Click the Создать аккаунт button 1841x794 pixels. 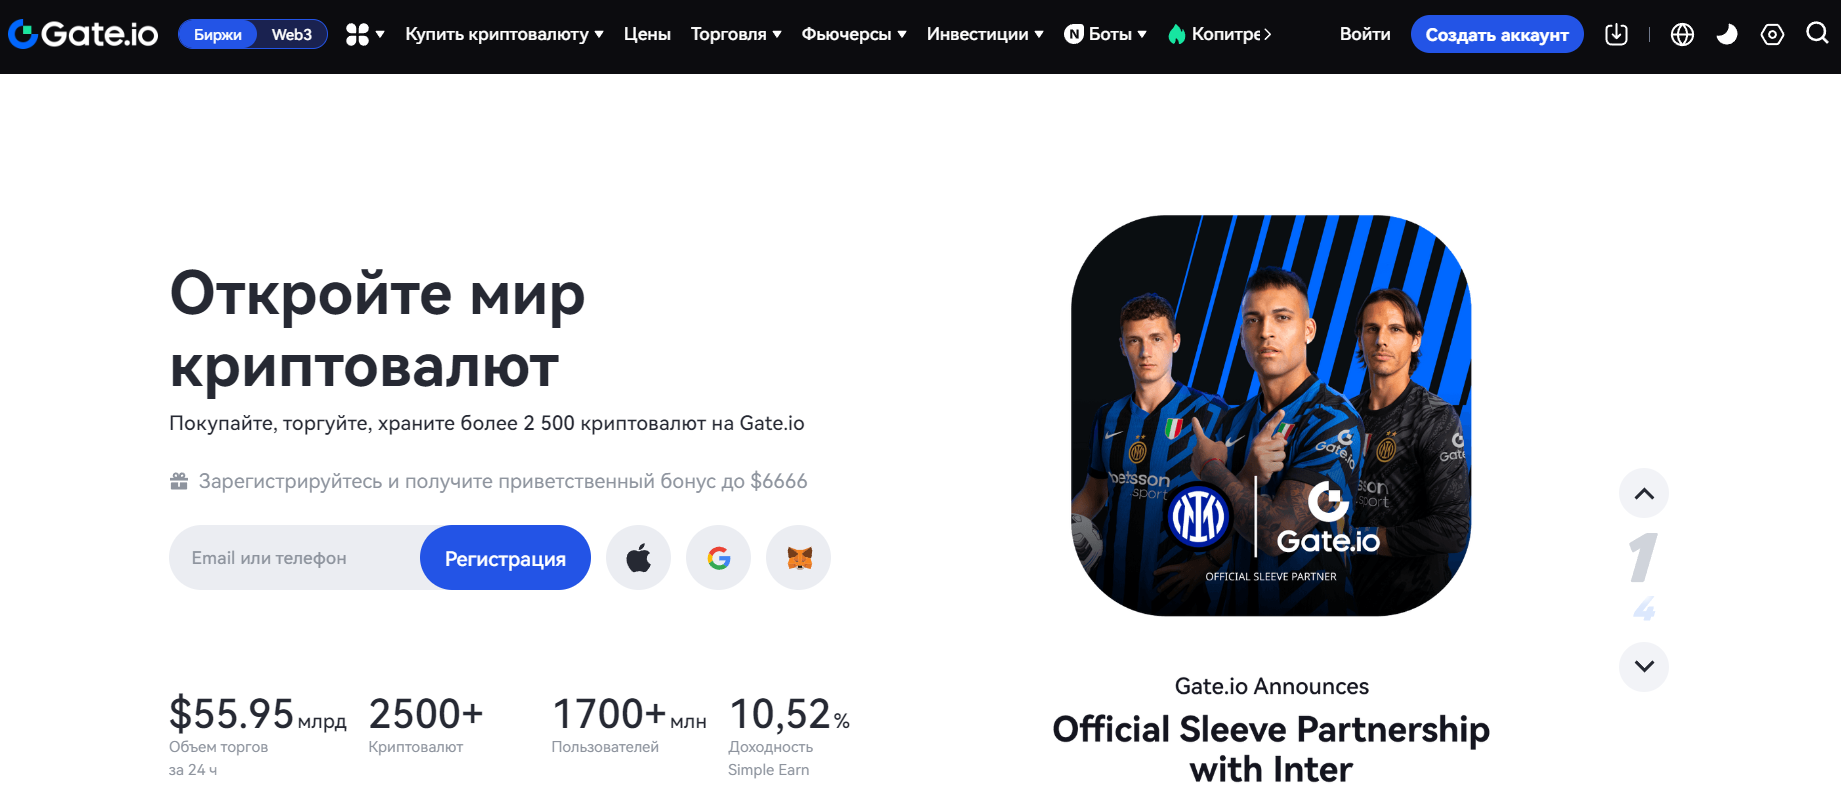[x=1497, y=34]
